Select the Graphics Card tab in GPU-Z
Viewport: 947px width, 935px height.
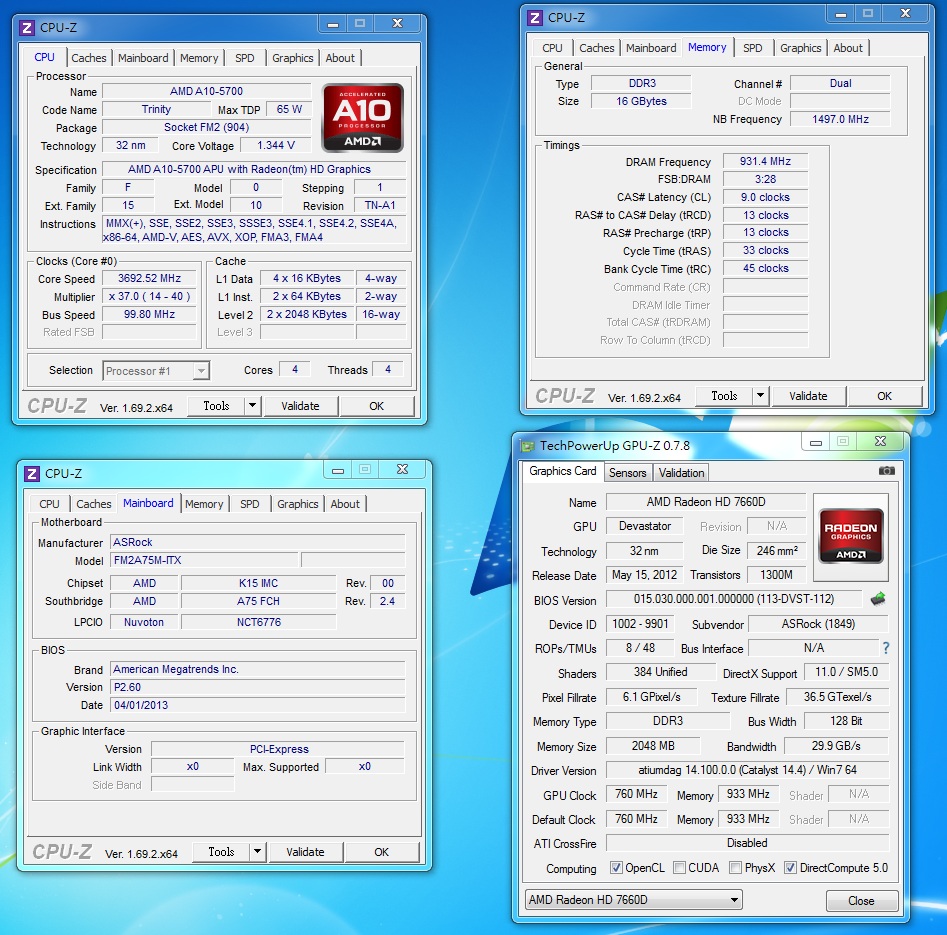(x=562, y=471)
